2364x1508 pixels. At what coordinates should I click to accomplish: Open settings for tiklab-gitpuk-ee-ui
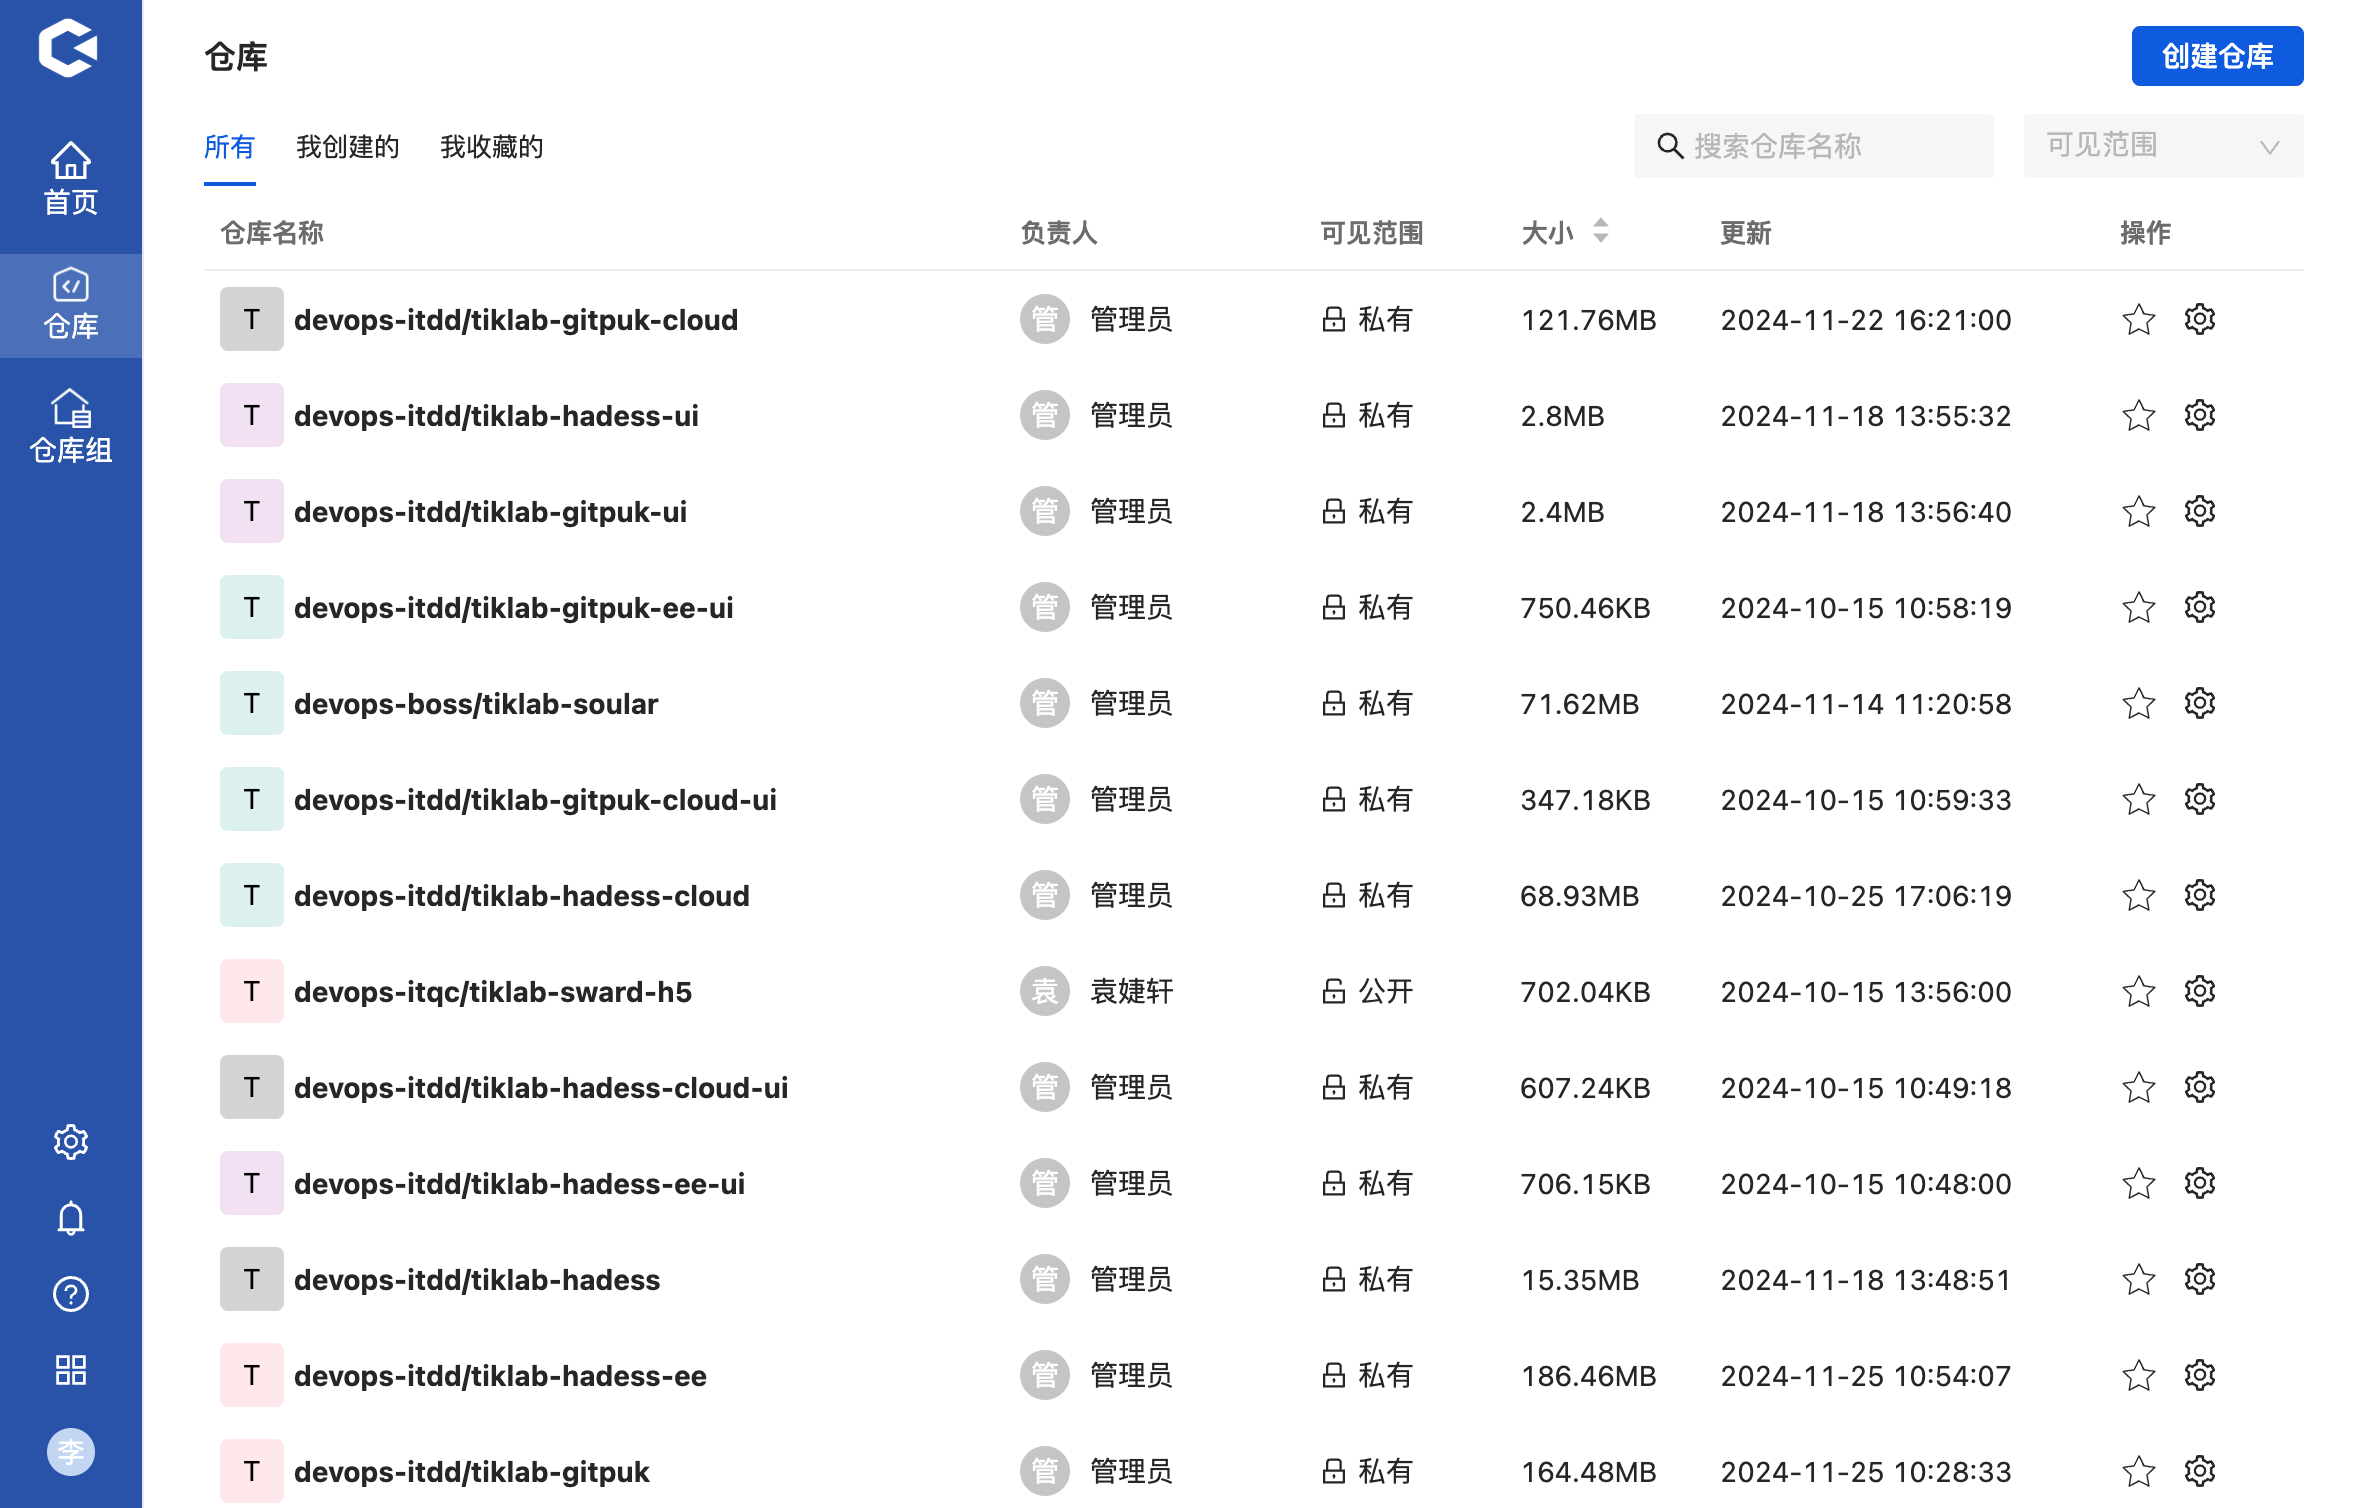[2200, 608]
